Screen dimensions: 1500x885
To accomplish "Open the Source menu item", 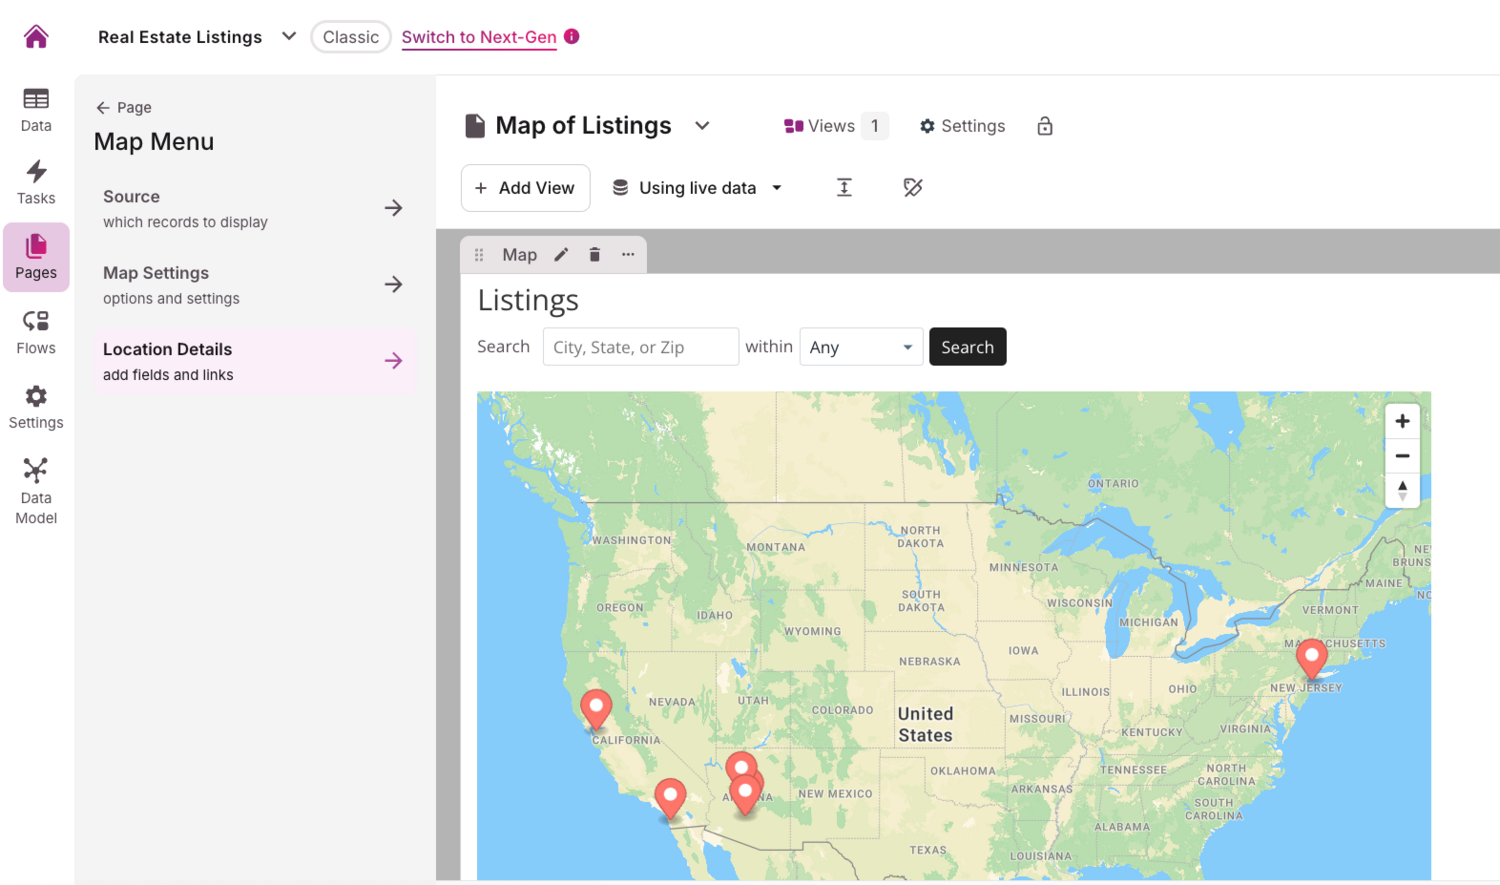I will (x=253, y=208).
